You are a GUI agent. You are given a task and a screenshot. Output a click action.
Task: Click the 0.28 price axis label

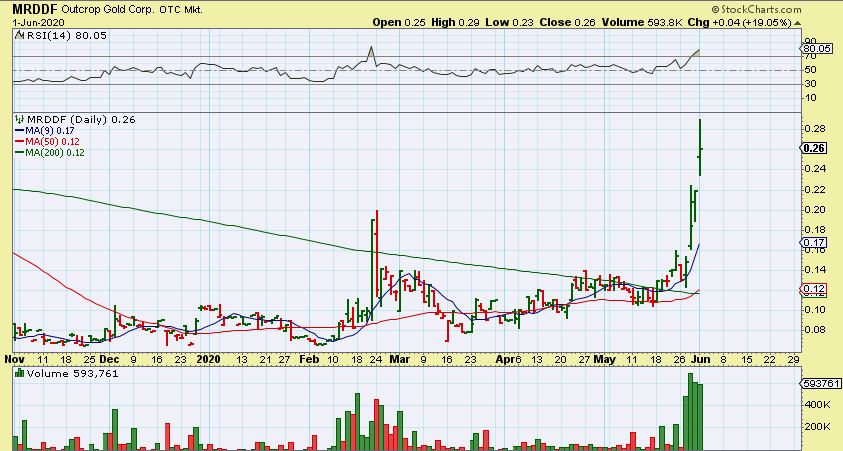coord(815,129)
